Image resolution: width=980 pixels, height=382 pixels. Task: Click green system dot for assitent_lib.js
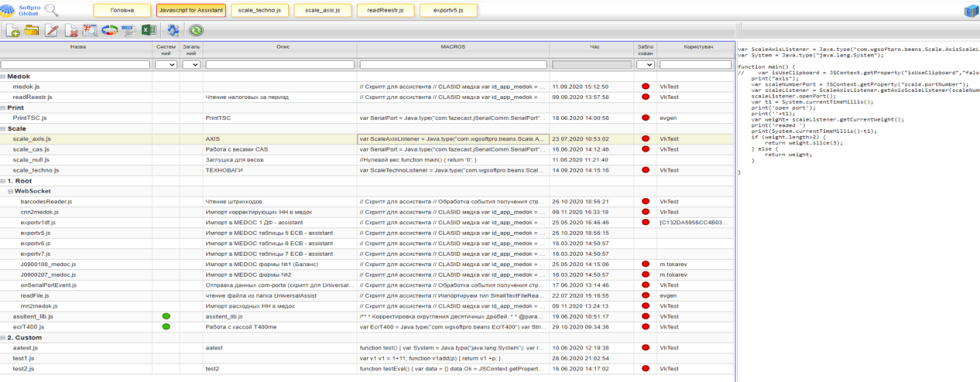[x=166, y=316]
